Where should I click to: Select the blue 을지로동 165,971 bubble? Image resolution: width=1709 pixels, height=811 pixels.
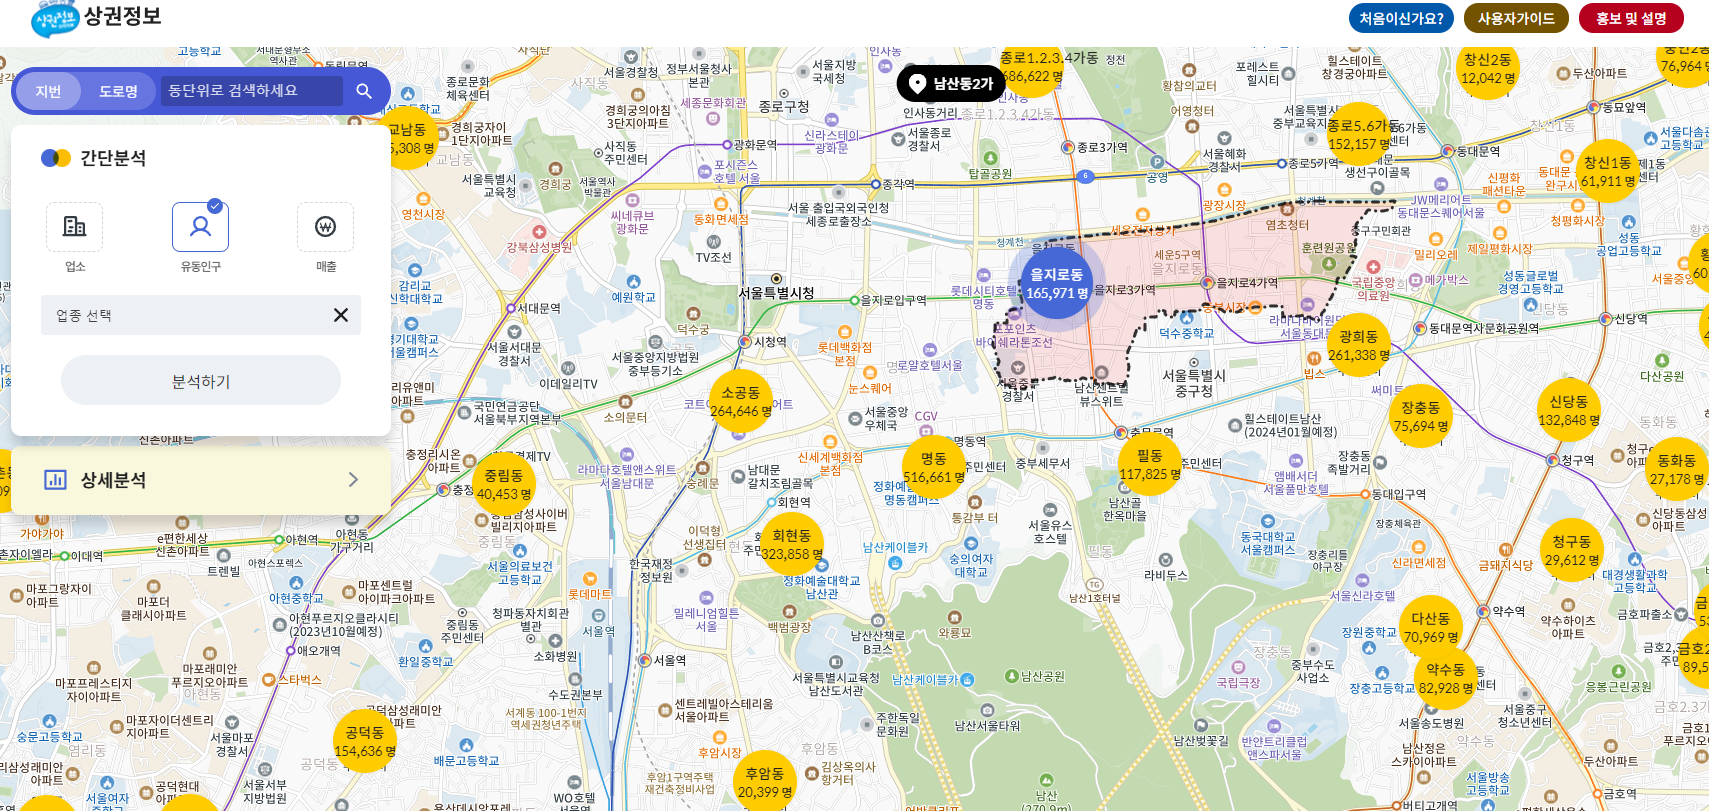pyautogui.click(x=1057, y=284)
